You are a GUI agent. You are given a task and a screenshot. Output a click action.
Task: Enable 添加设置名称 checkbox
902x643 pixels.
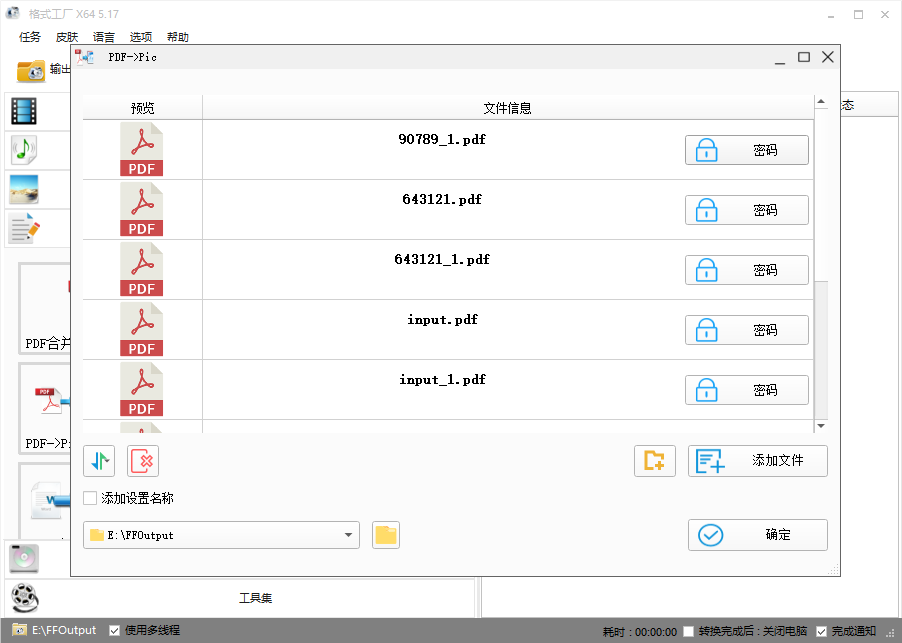tap(90, 497)
